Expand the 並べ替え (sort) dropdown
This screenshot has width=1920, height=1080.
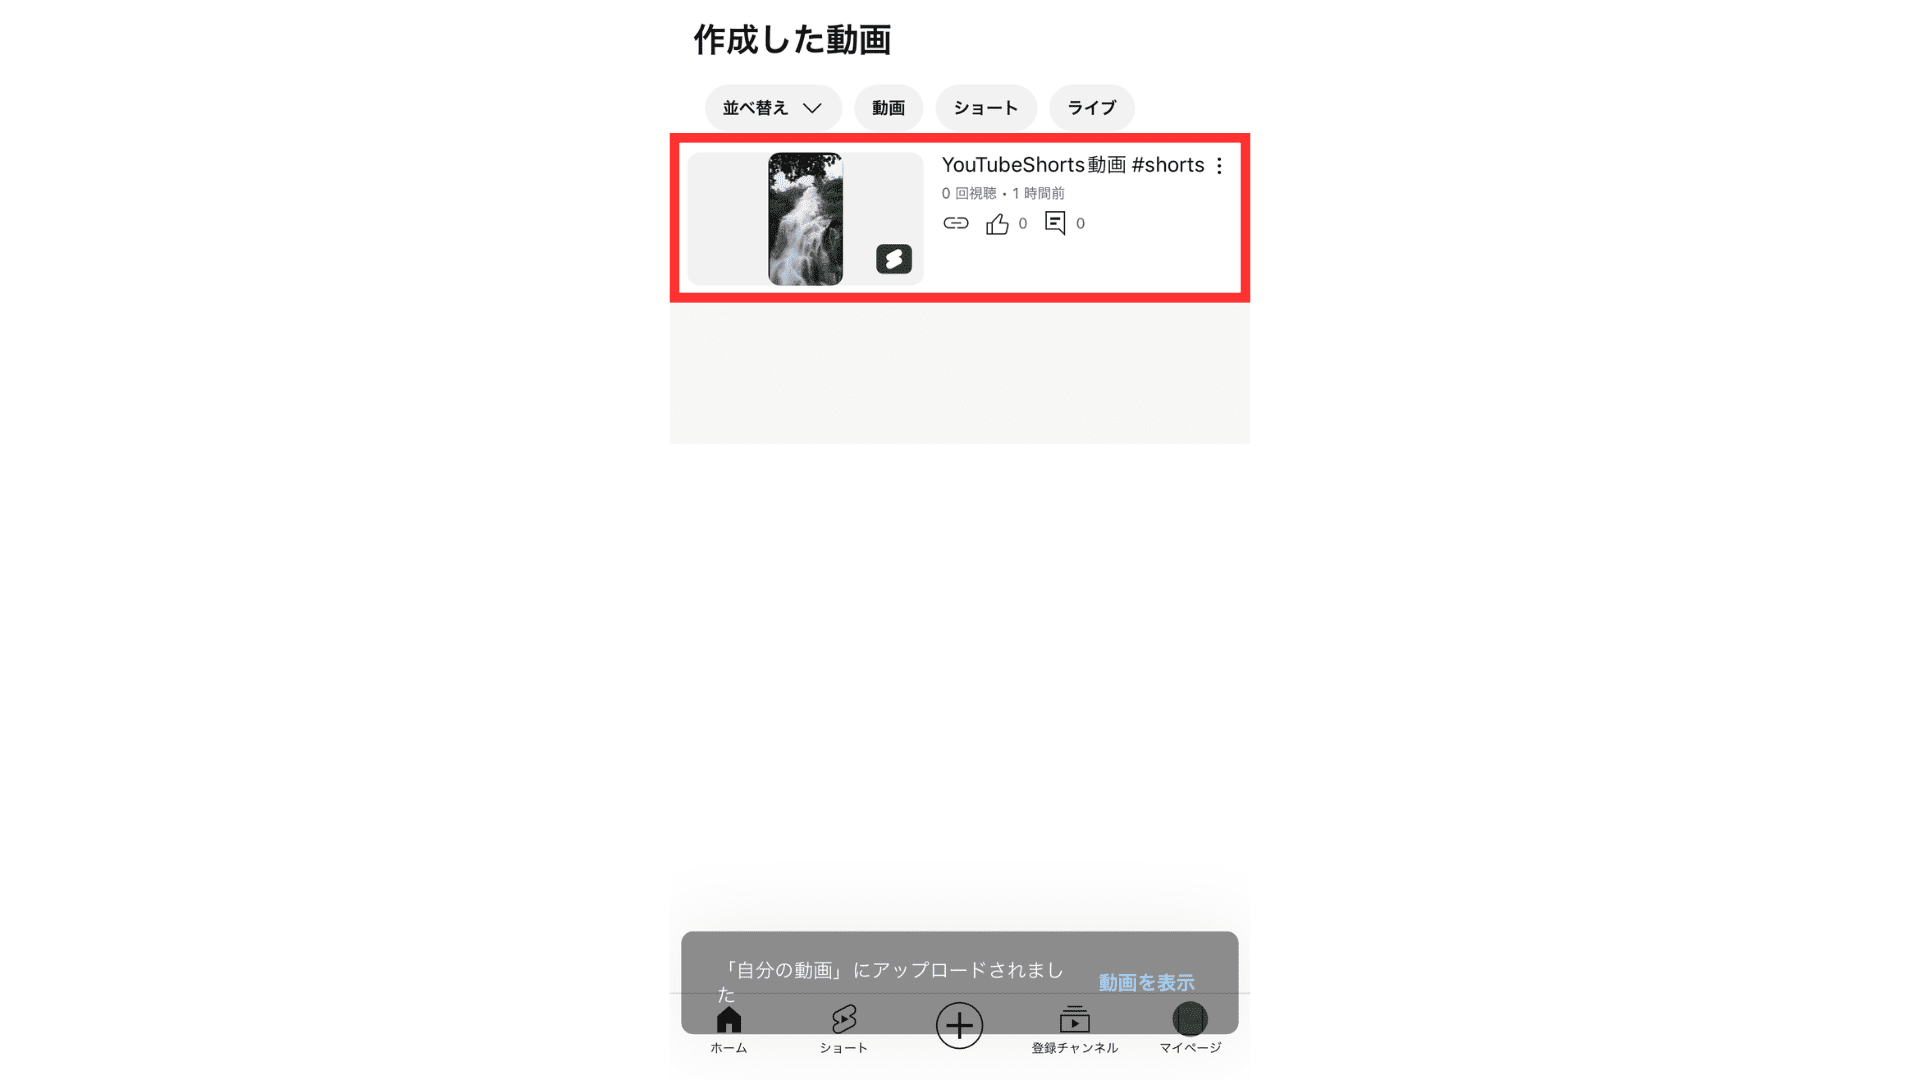coord(771,107)
